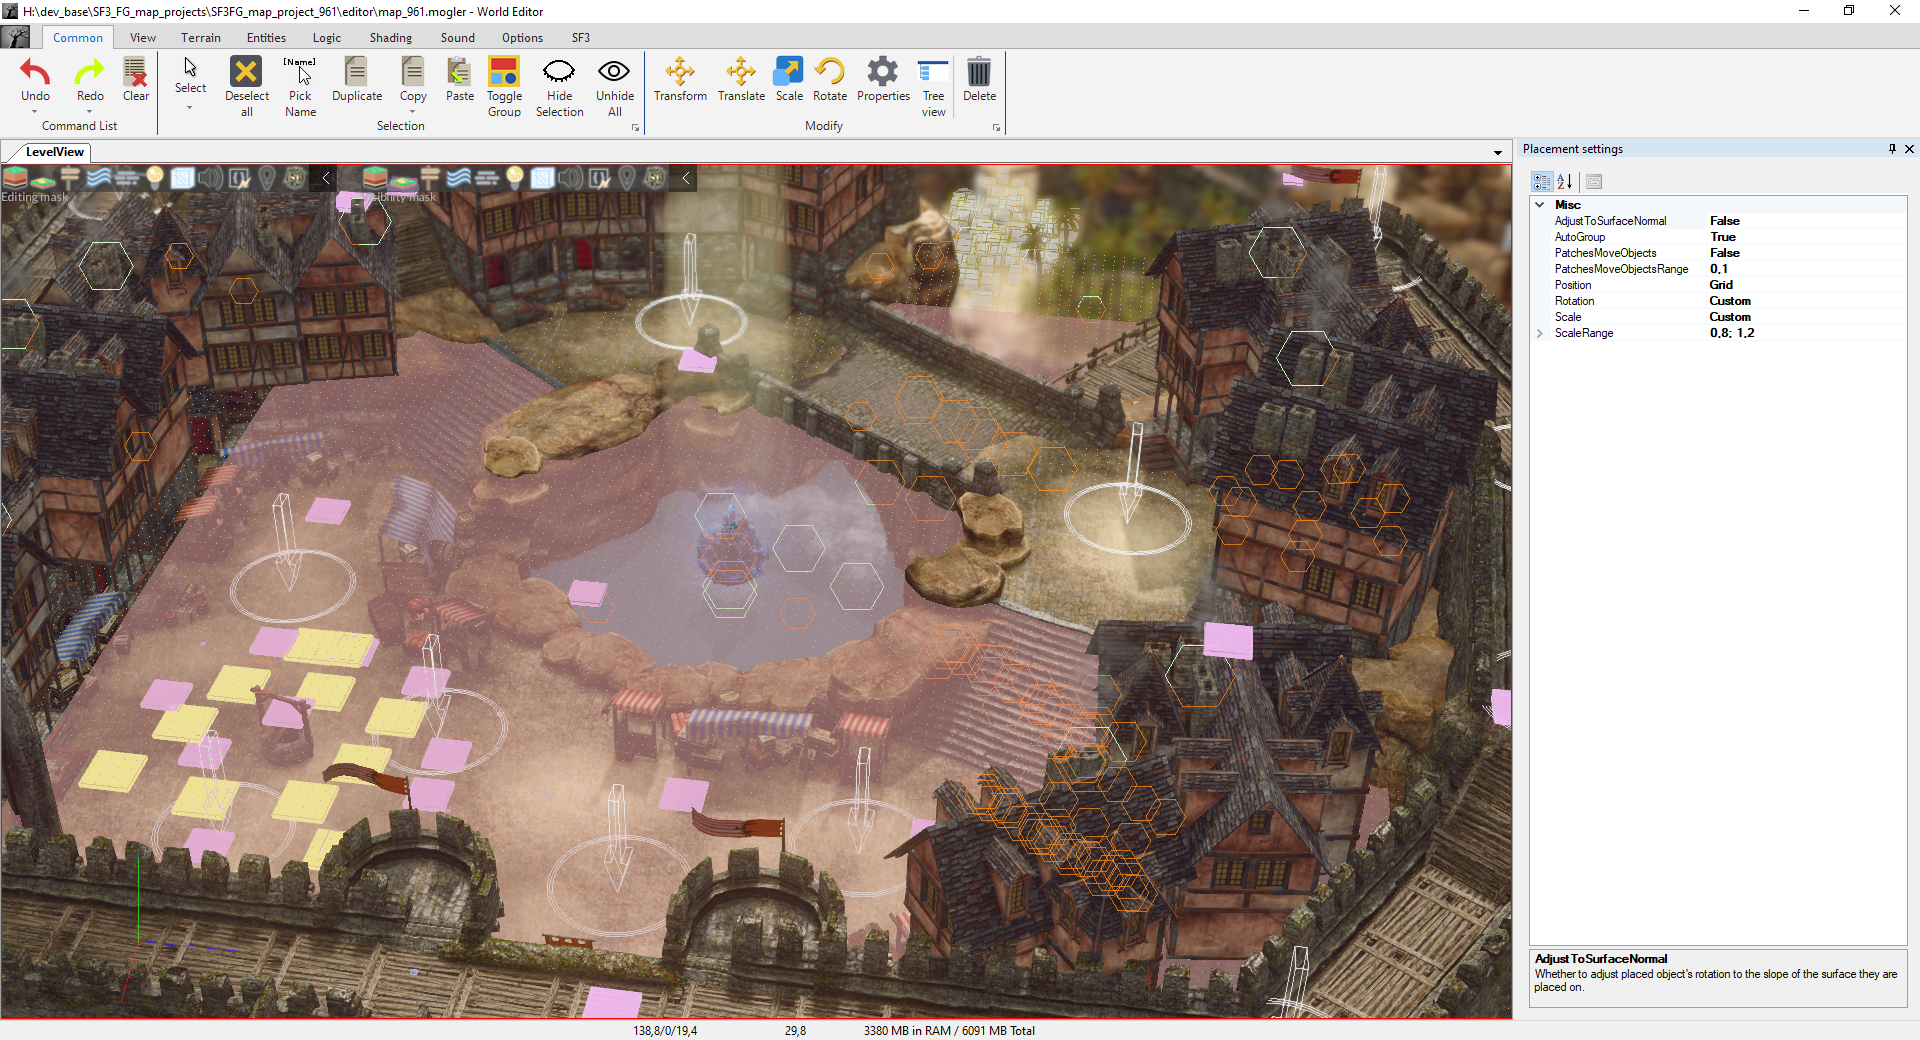
Task: Collapse the Visibility mask toolbar
Action: pyautogui.click(x=685, y=178)
